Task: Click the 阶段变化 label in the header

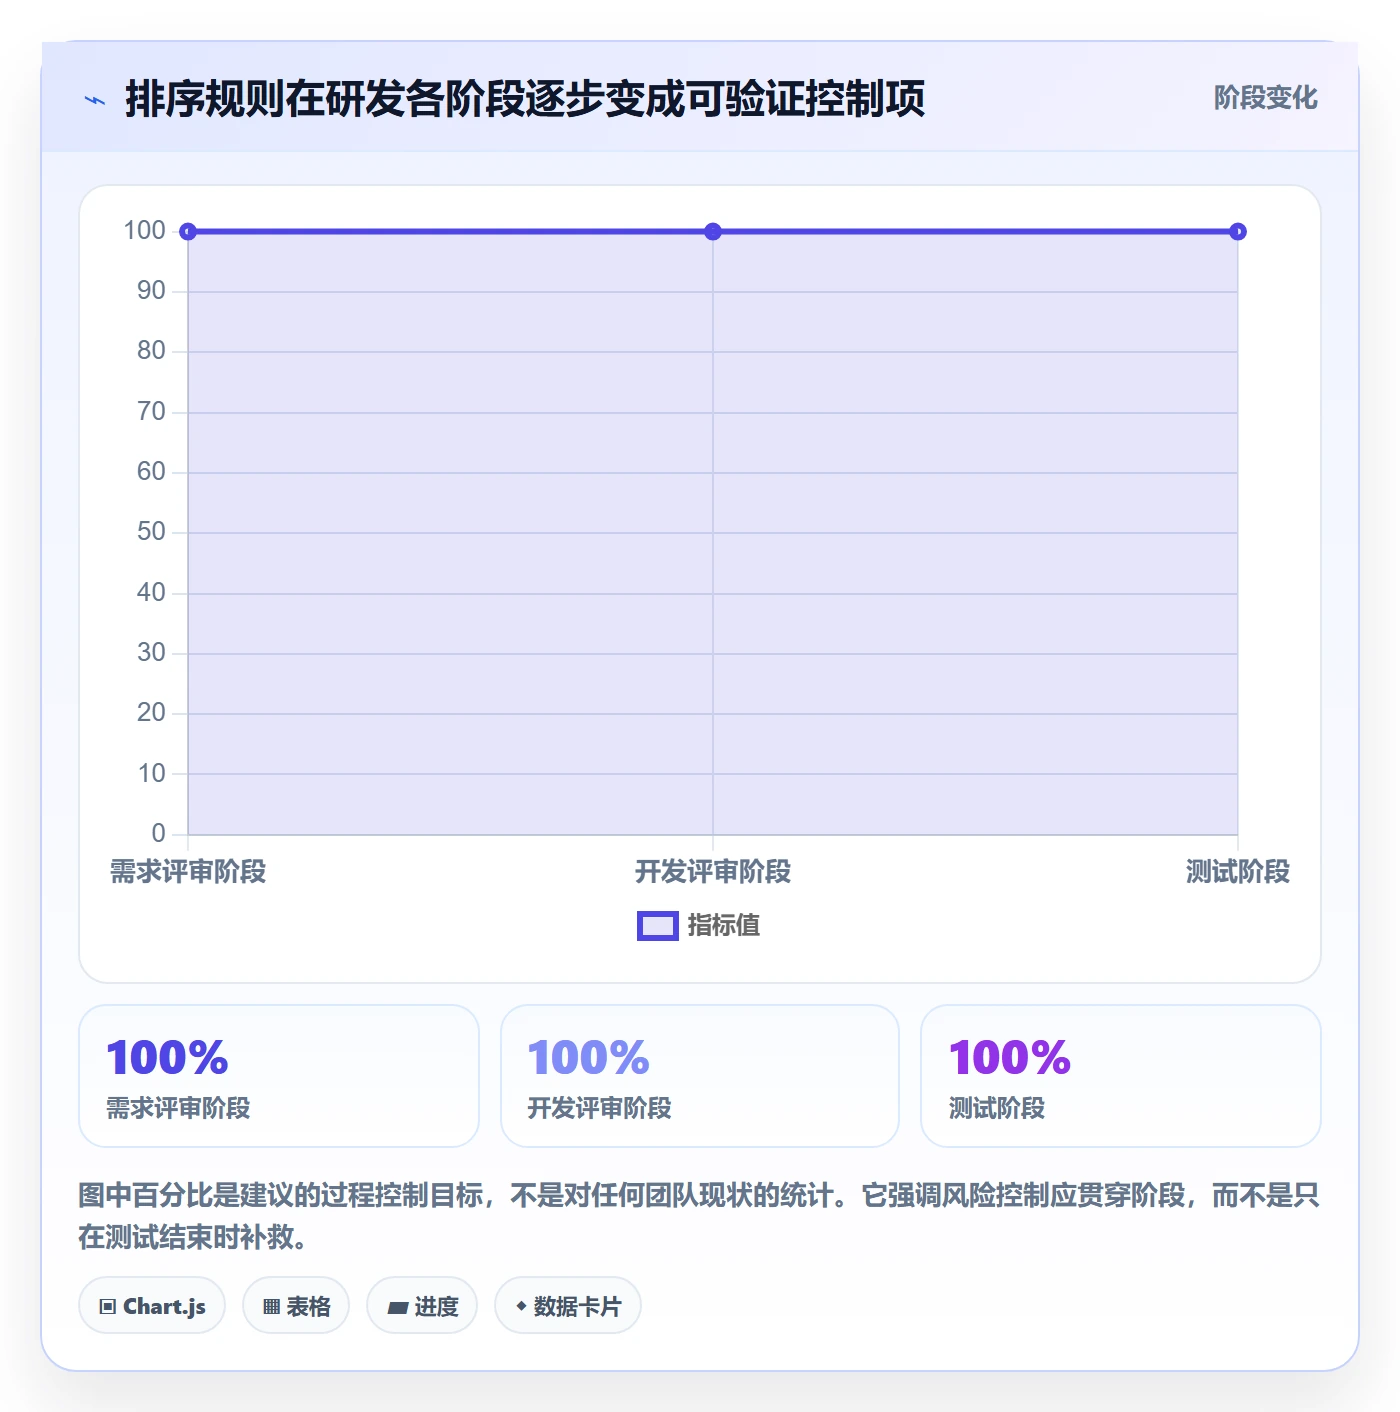Action: pyautogui.click(x=1265, y=98)
